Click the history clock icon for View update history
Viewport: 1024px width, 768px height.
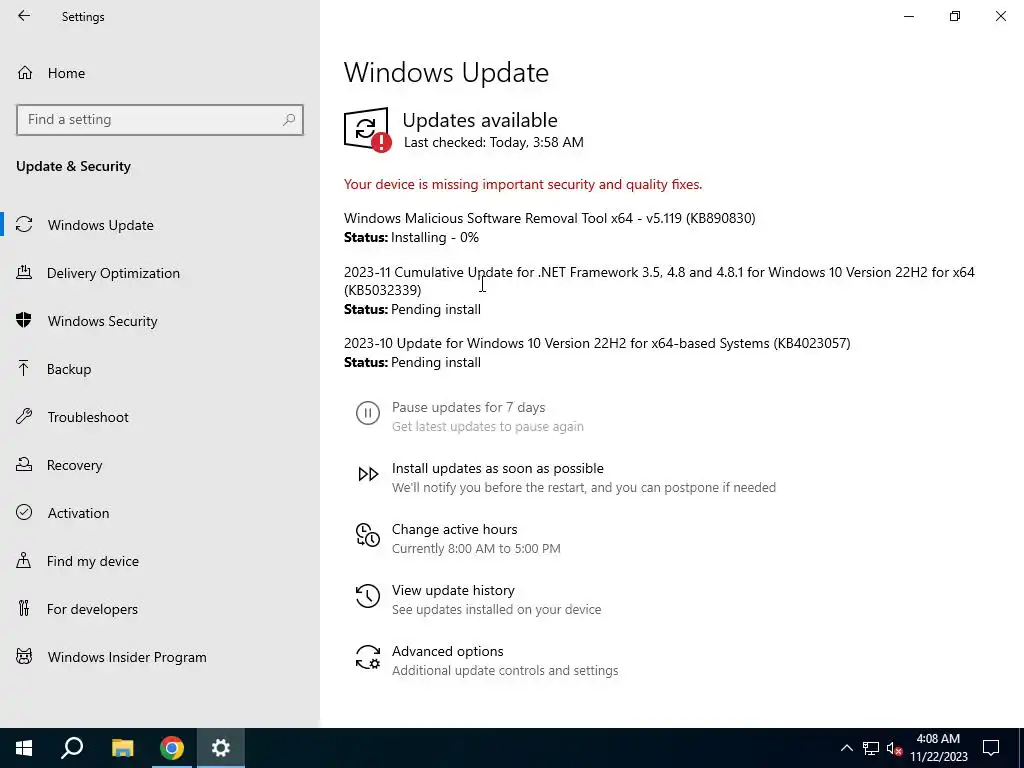(368, 596)
